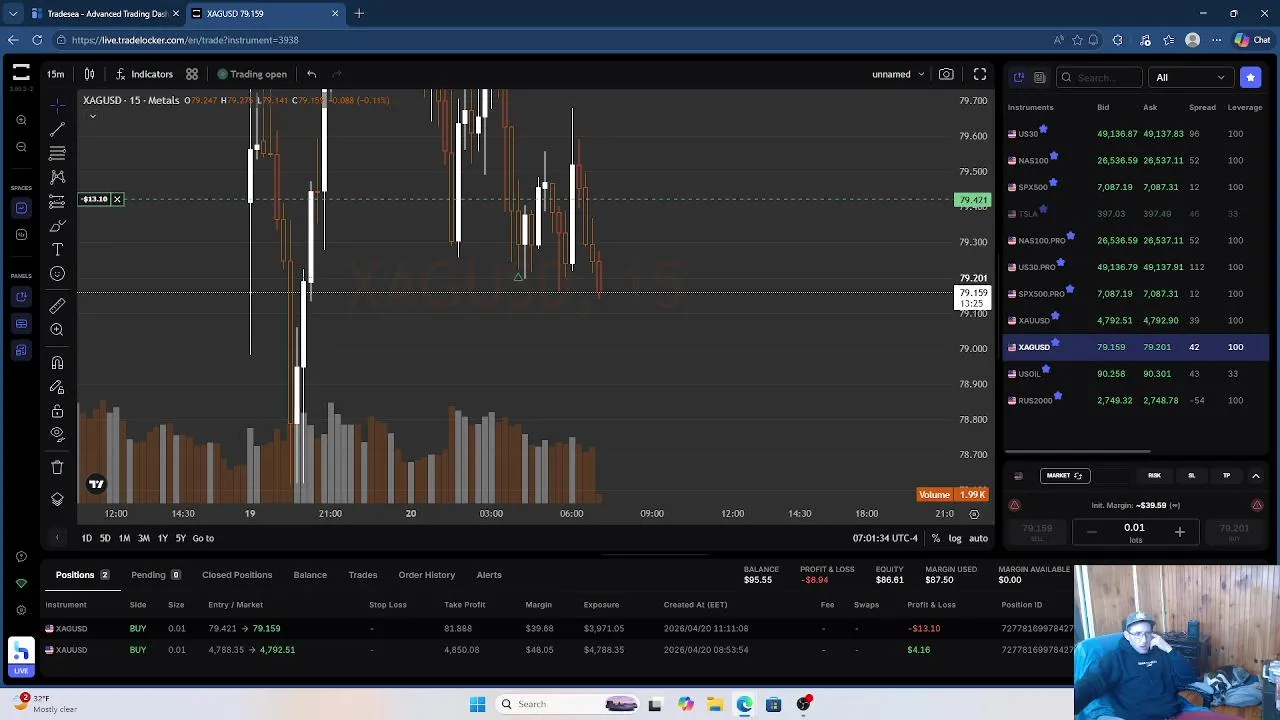Set chart range to 5Y
This screenshot has width=1280, height=720.
tap(181, 538)
